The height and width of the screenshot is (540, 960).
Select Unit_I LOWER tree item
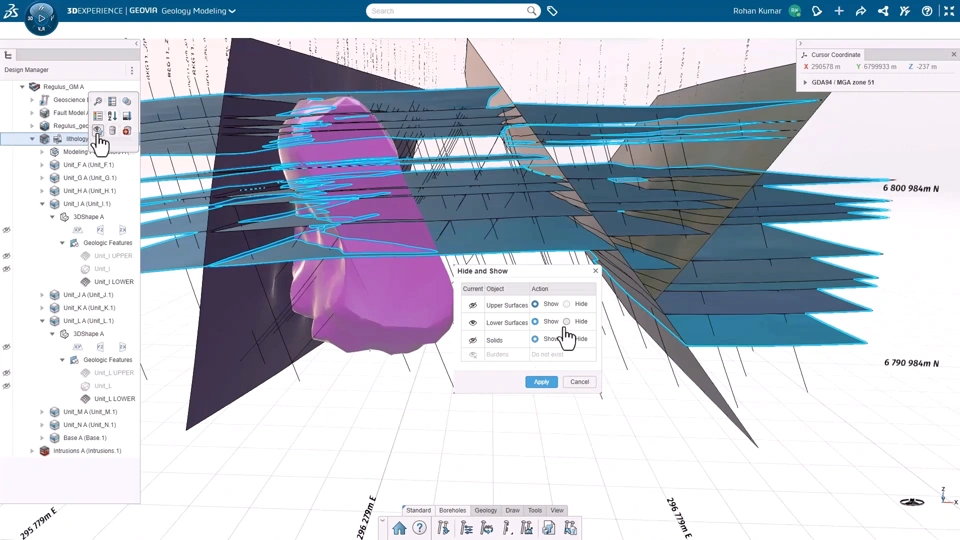(114, 282)
